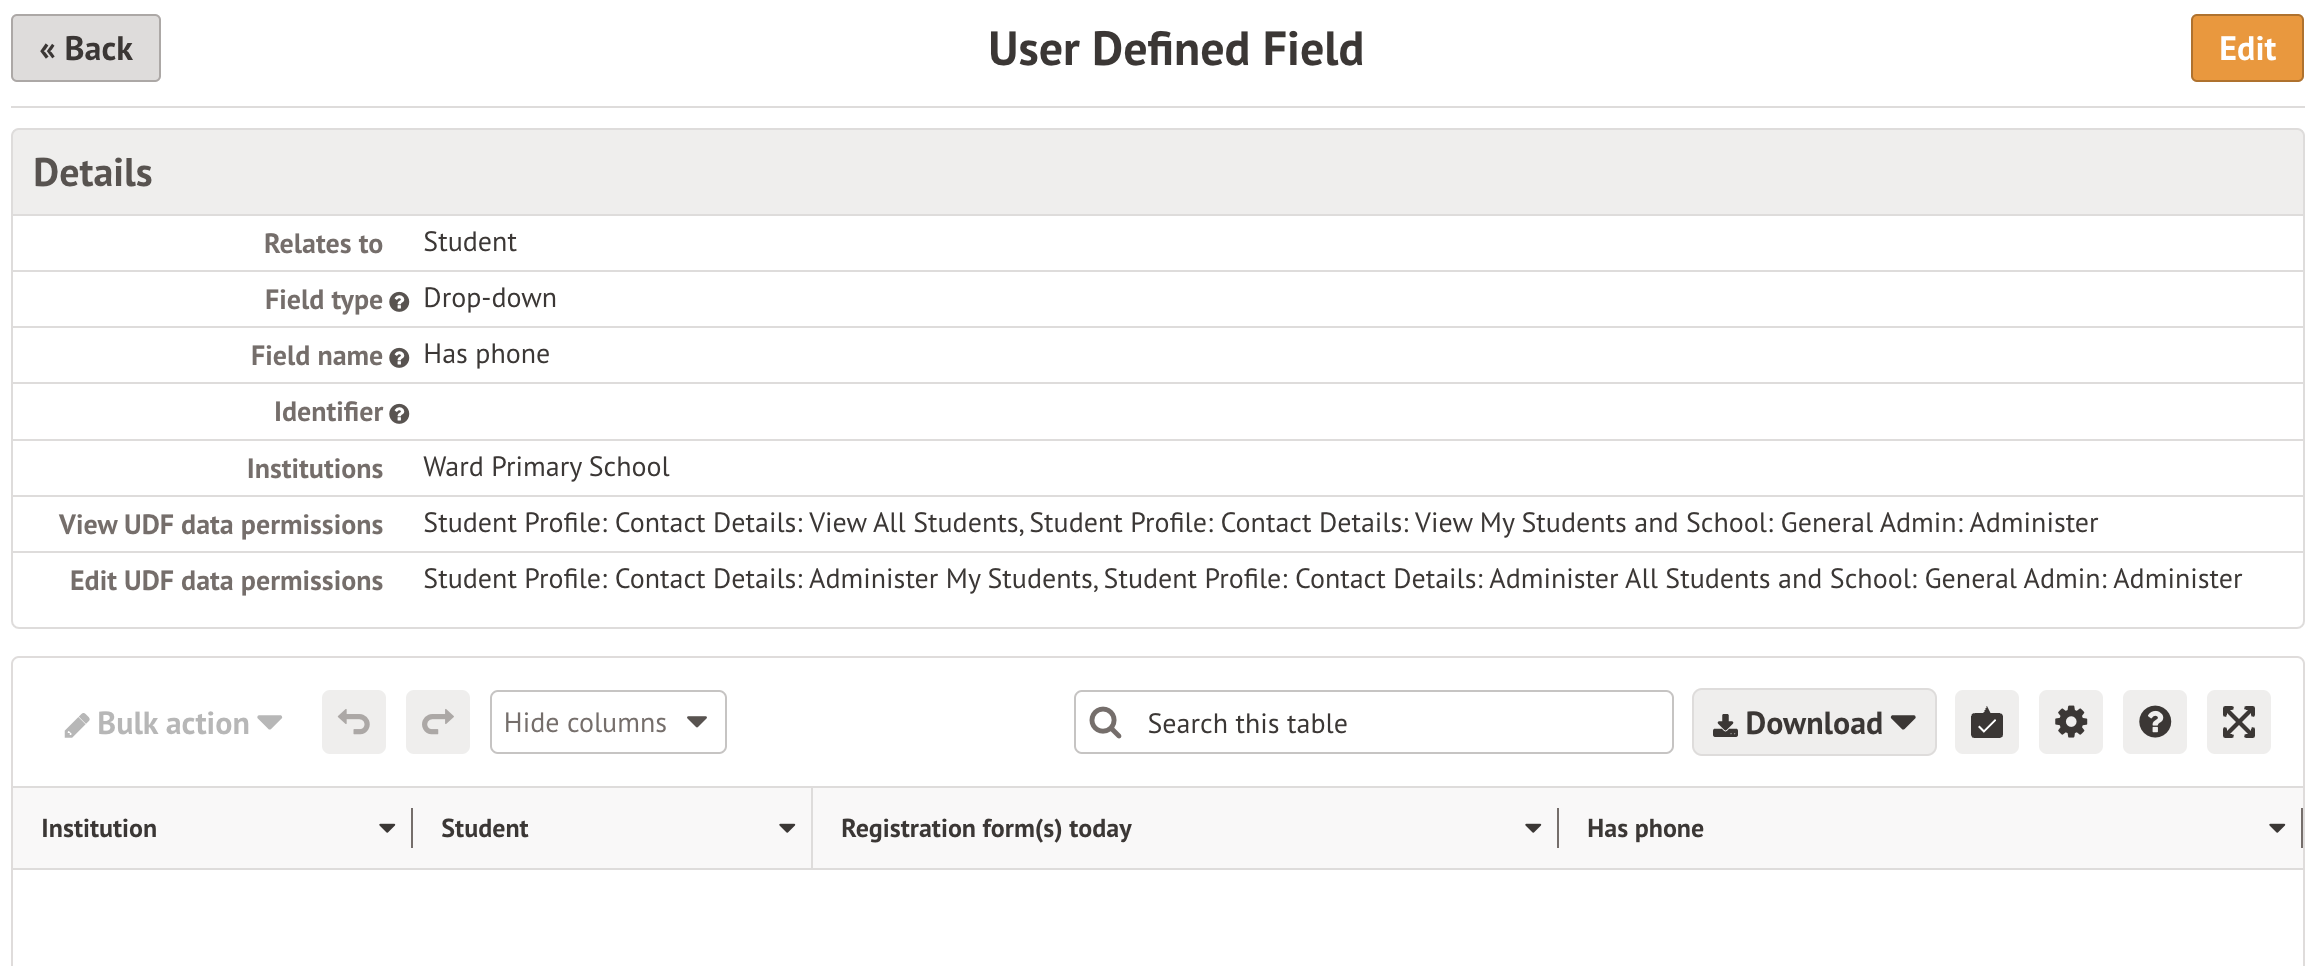
Task: Focus the Search this table field
Action: (1400, 722)
